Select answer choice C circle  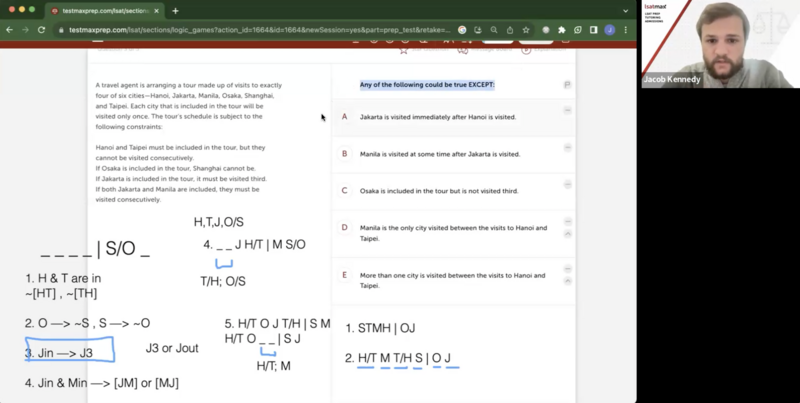point(344,190)
